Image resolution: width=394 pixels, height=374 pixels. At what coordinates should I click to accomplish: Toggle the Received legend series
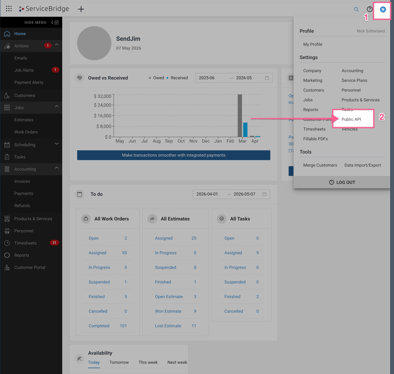pos(177,78)
